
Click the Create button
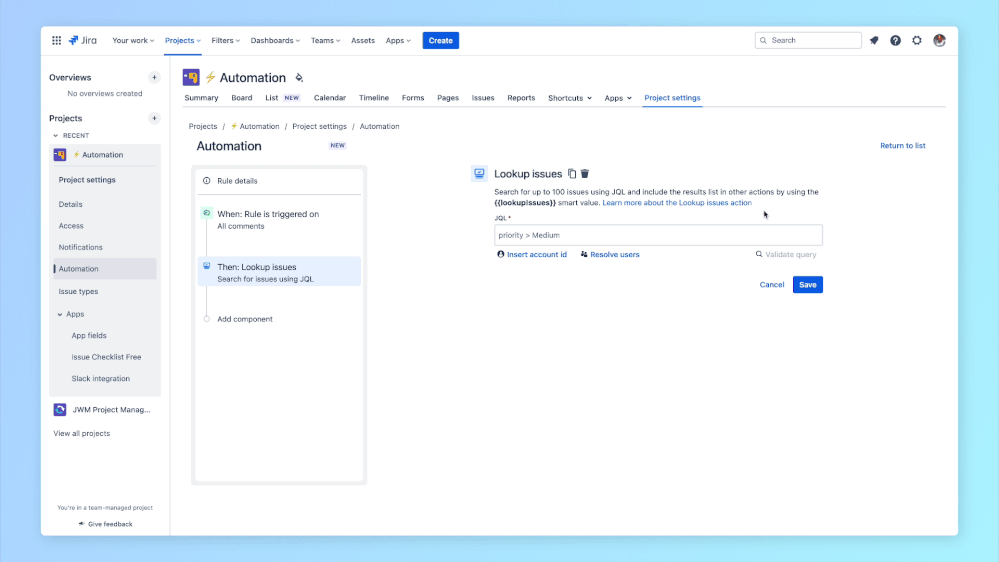[x=441, y=40]
